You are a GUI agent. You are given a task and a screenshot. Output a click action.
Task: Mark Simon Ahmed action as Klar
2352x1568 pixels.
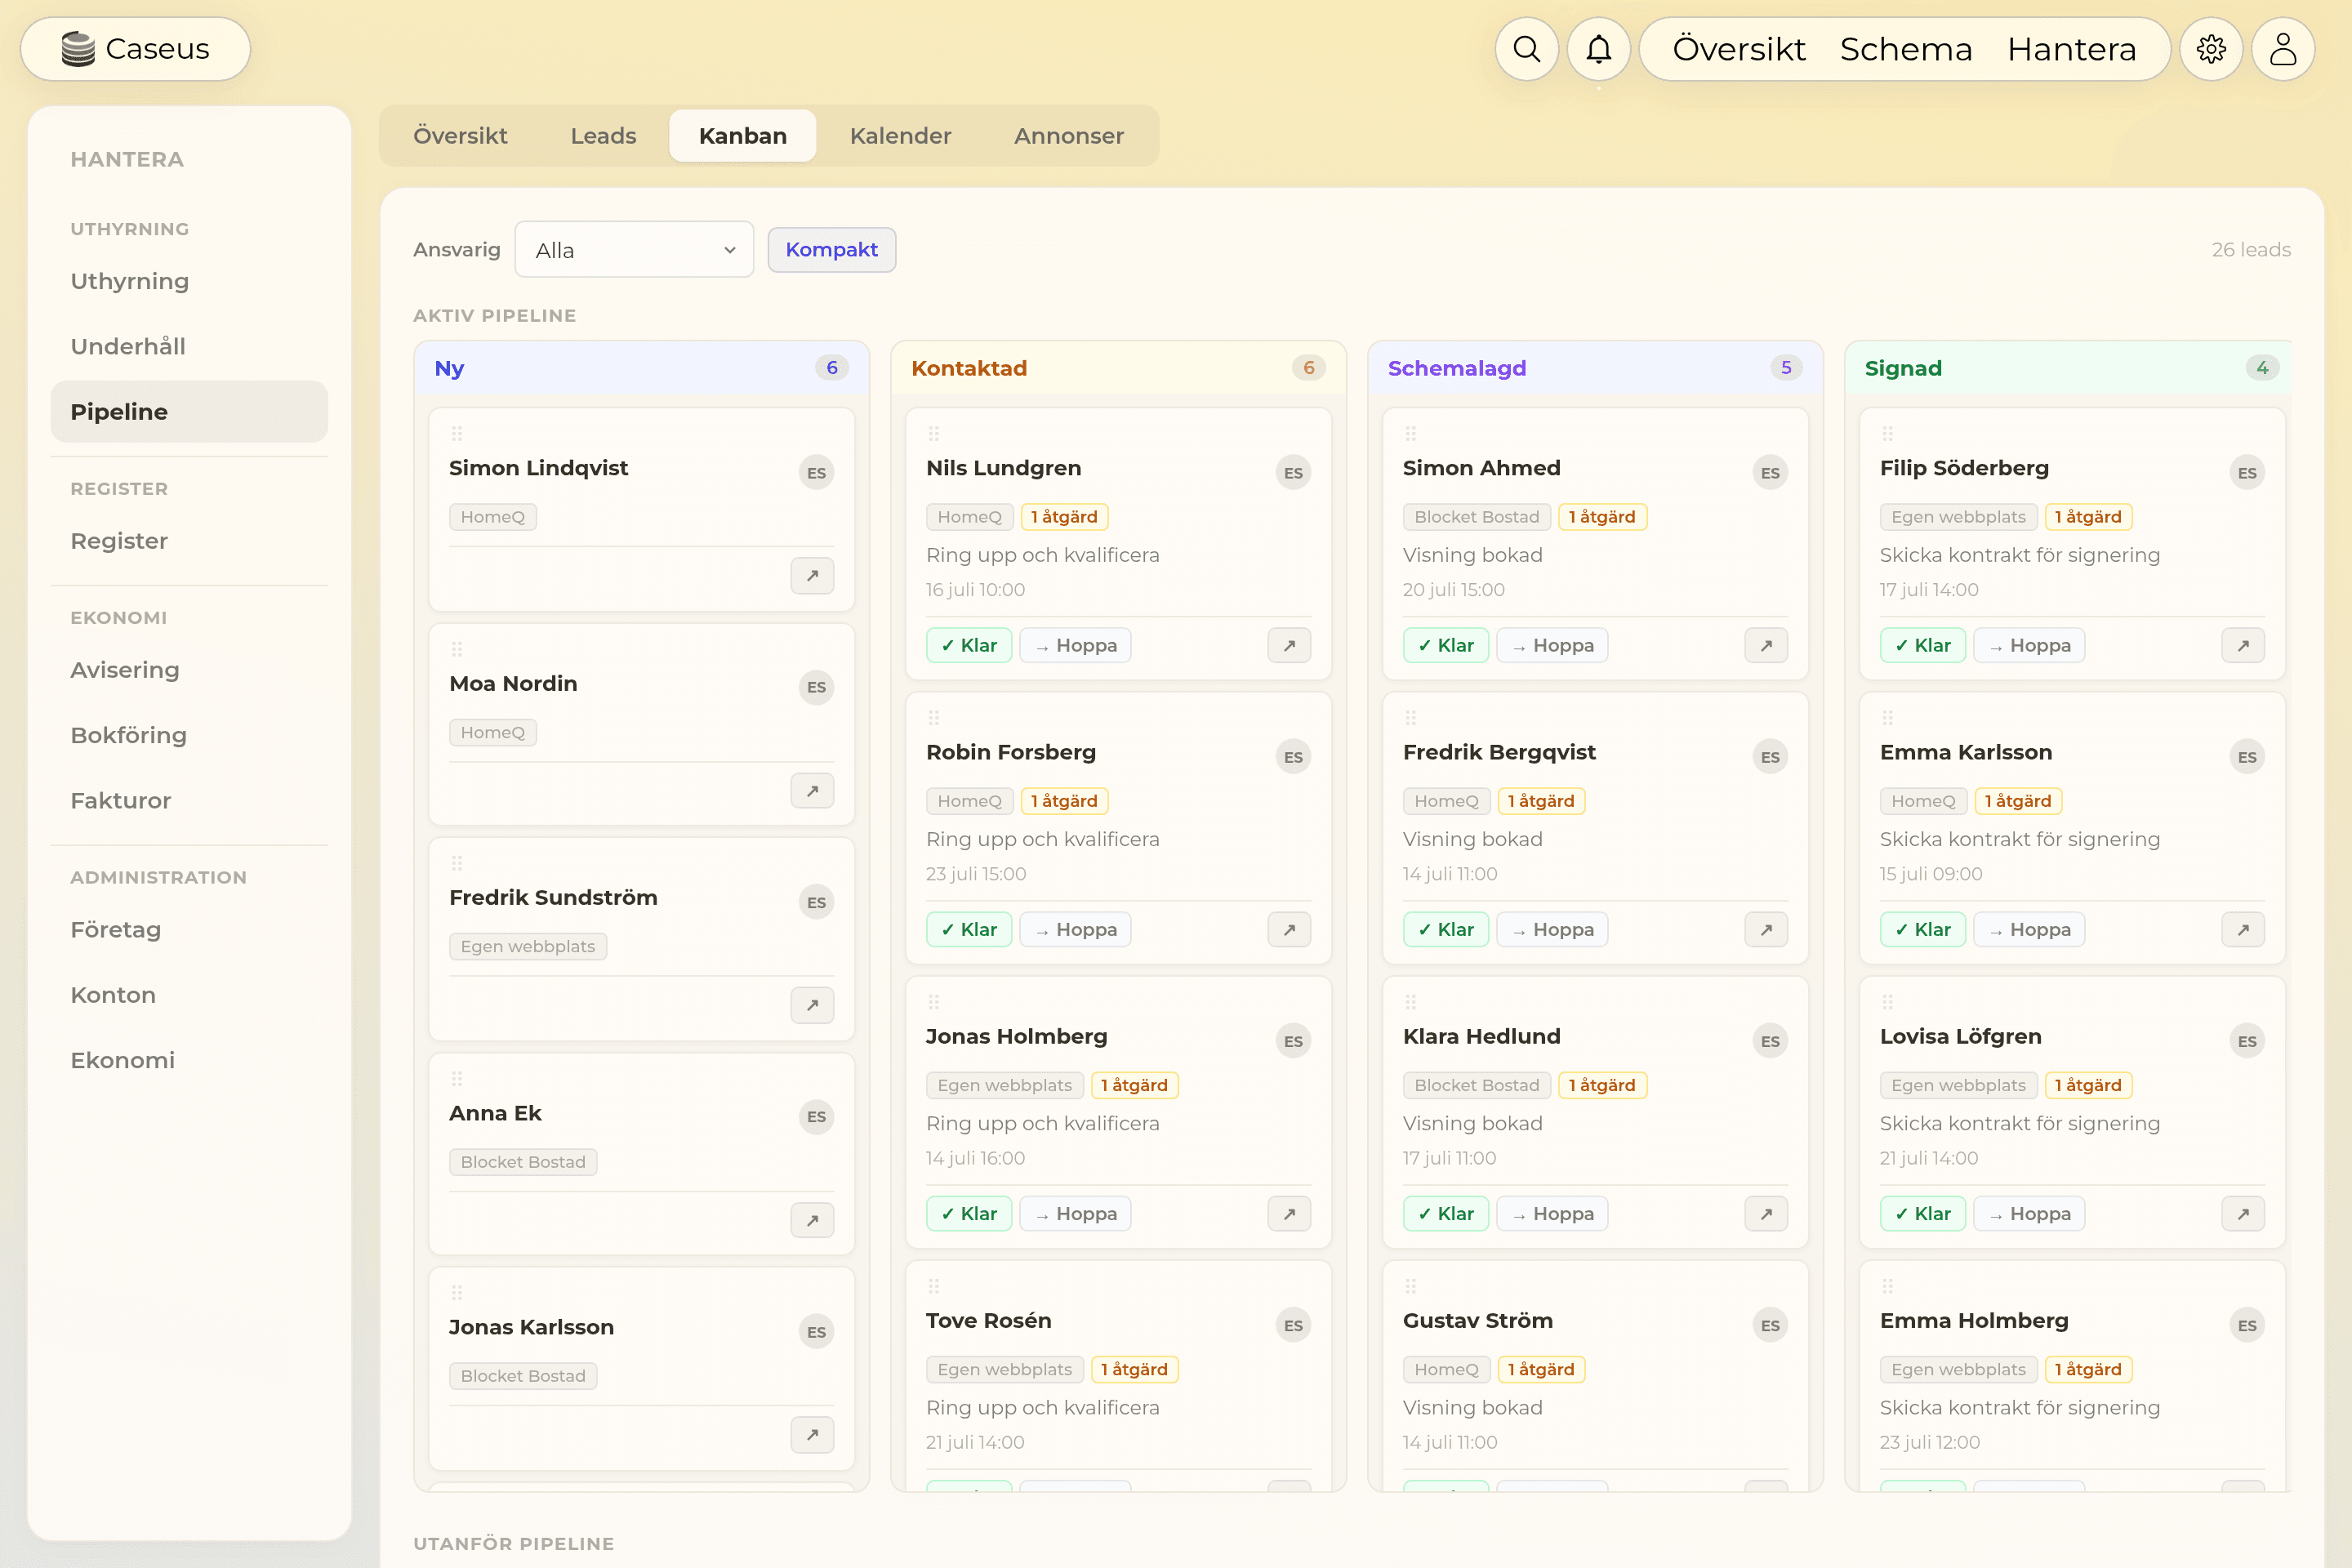(1445, 645)
